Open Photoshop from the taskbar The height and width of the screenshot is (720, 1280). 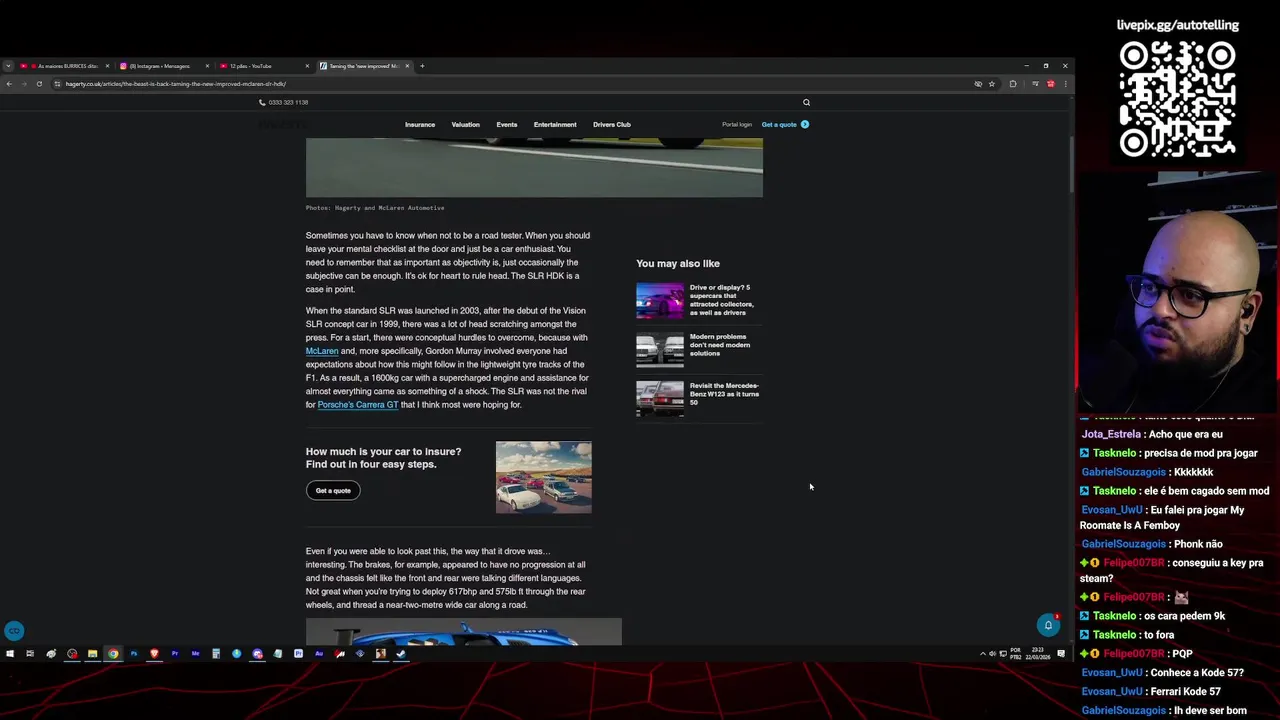(x=134, y=654)
